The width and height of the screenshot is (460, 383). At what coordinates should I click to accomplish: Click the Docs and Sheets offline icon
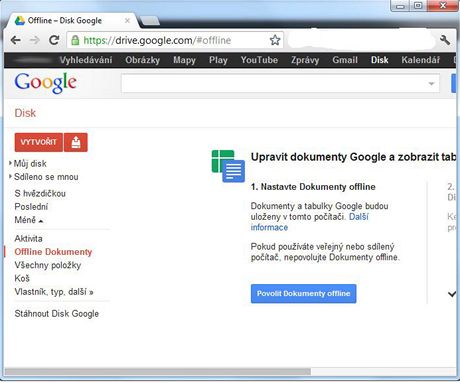[x=228, y=166]
